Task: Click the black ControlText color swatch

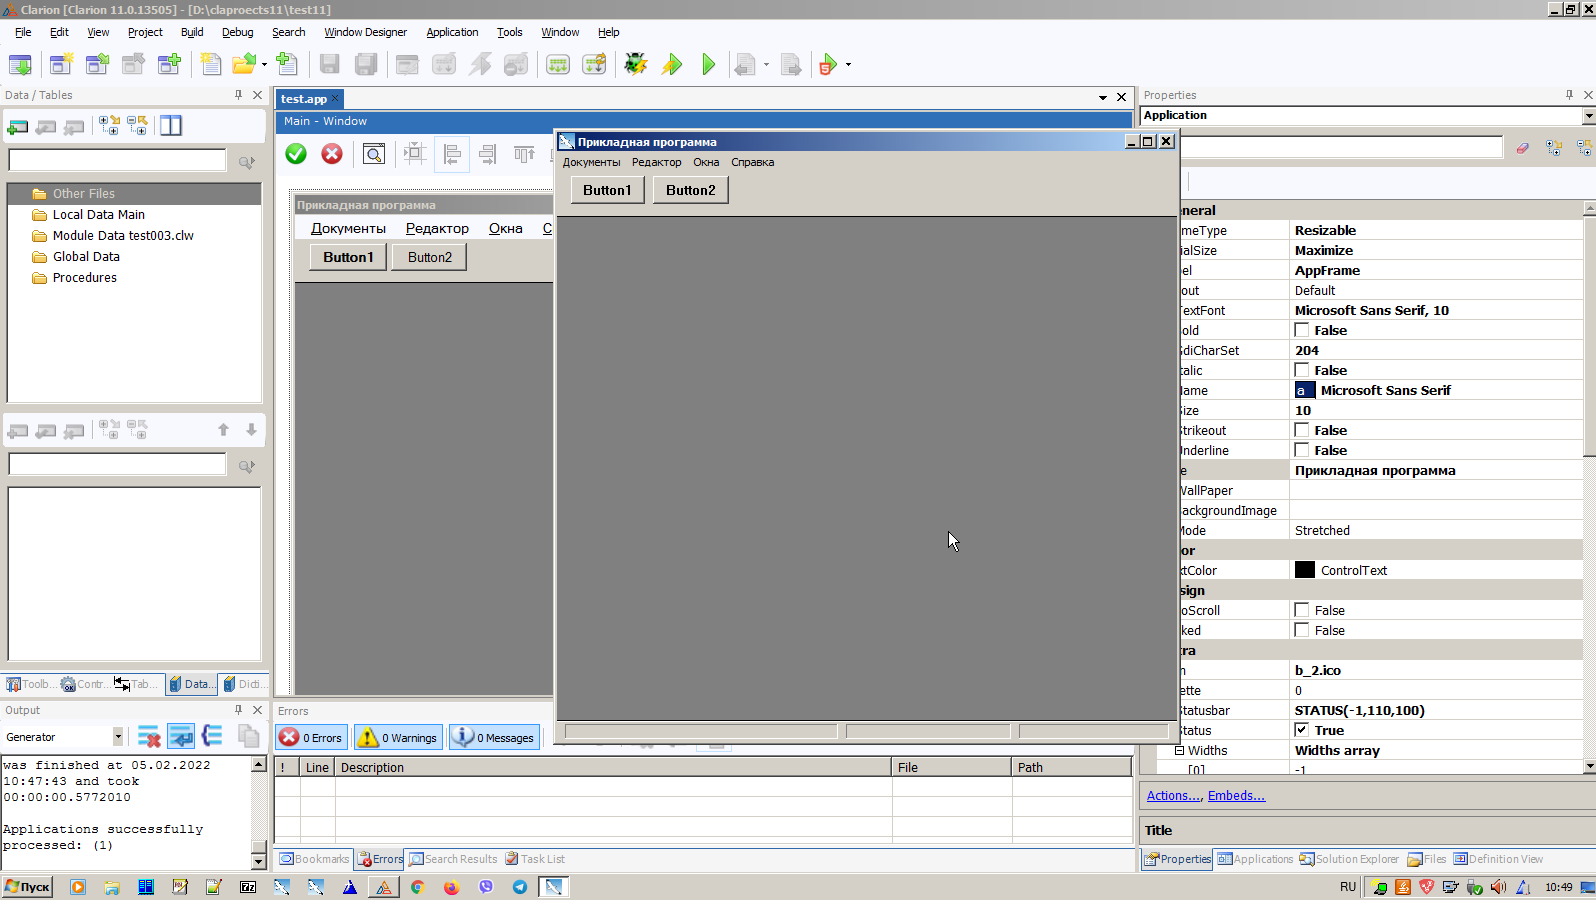Action: pos(1304,570)
